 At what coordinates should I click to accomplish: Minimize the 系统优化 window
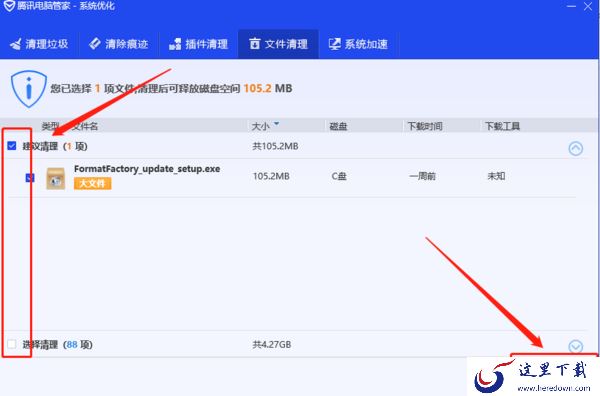pyautogui.click(x=571, y=6)
